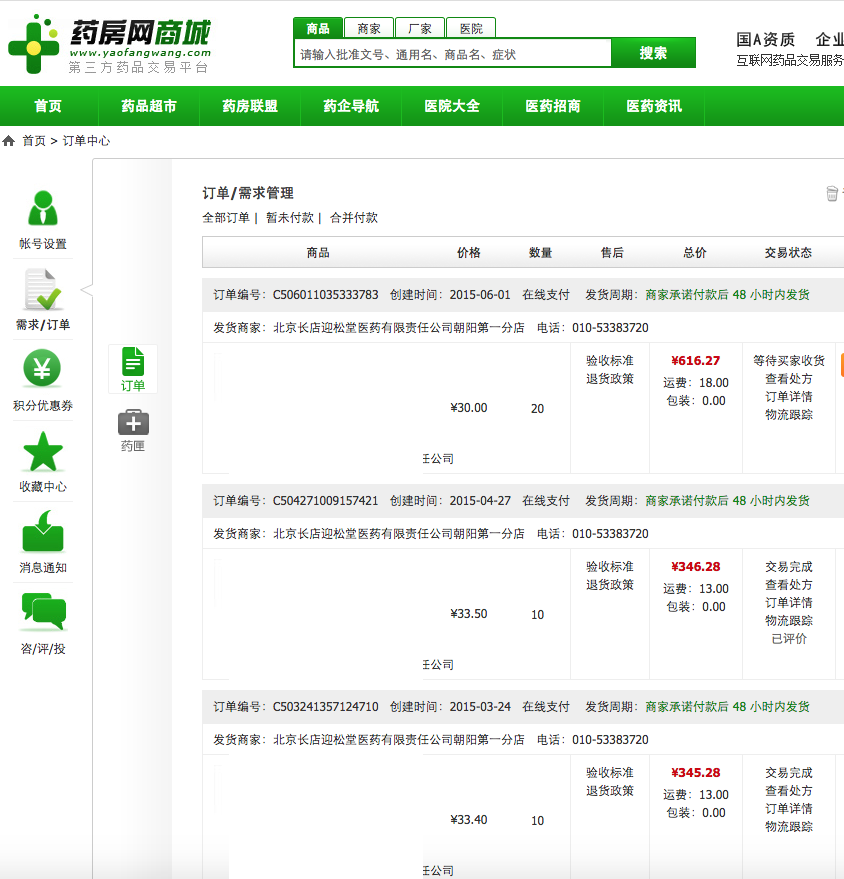The height and width of the screenshot is (879, 844).
Task: Open 医院大全 navigation item
Action: (x=452, y=106)
